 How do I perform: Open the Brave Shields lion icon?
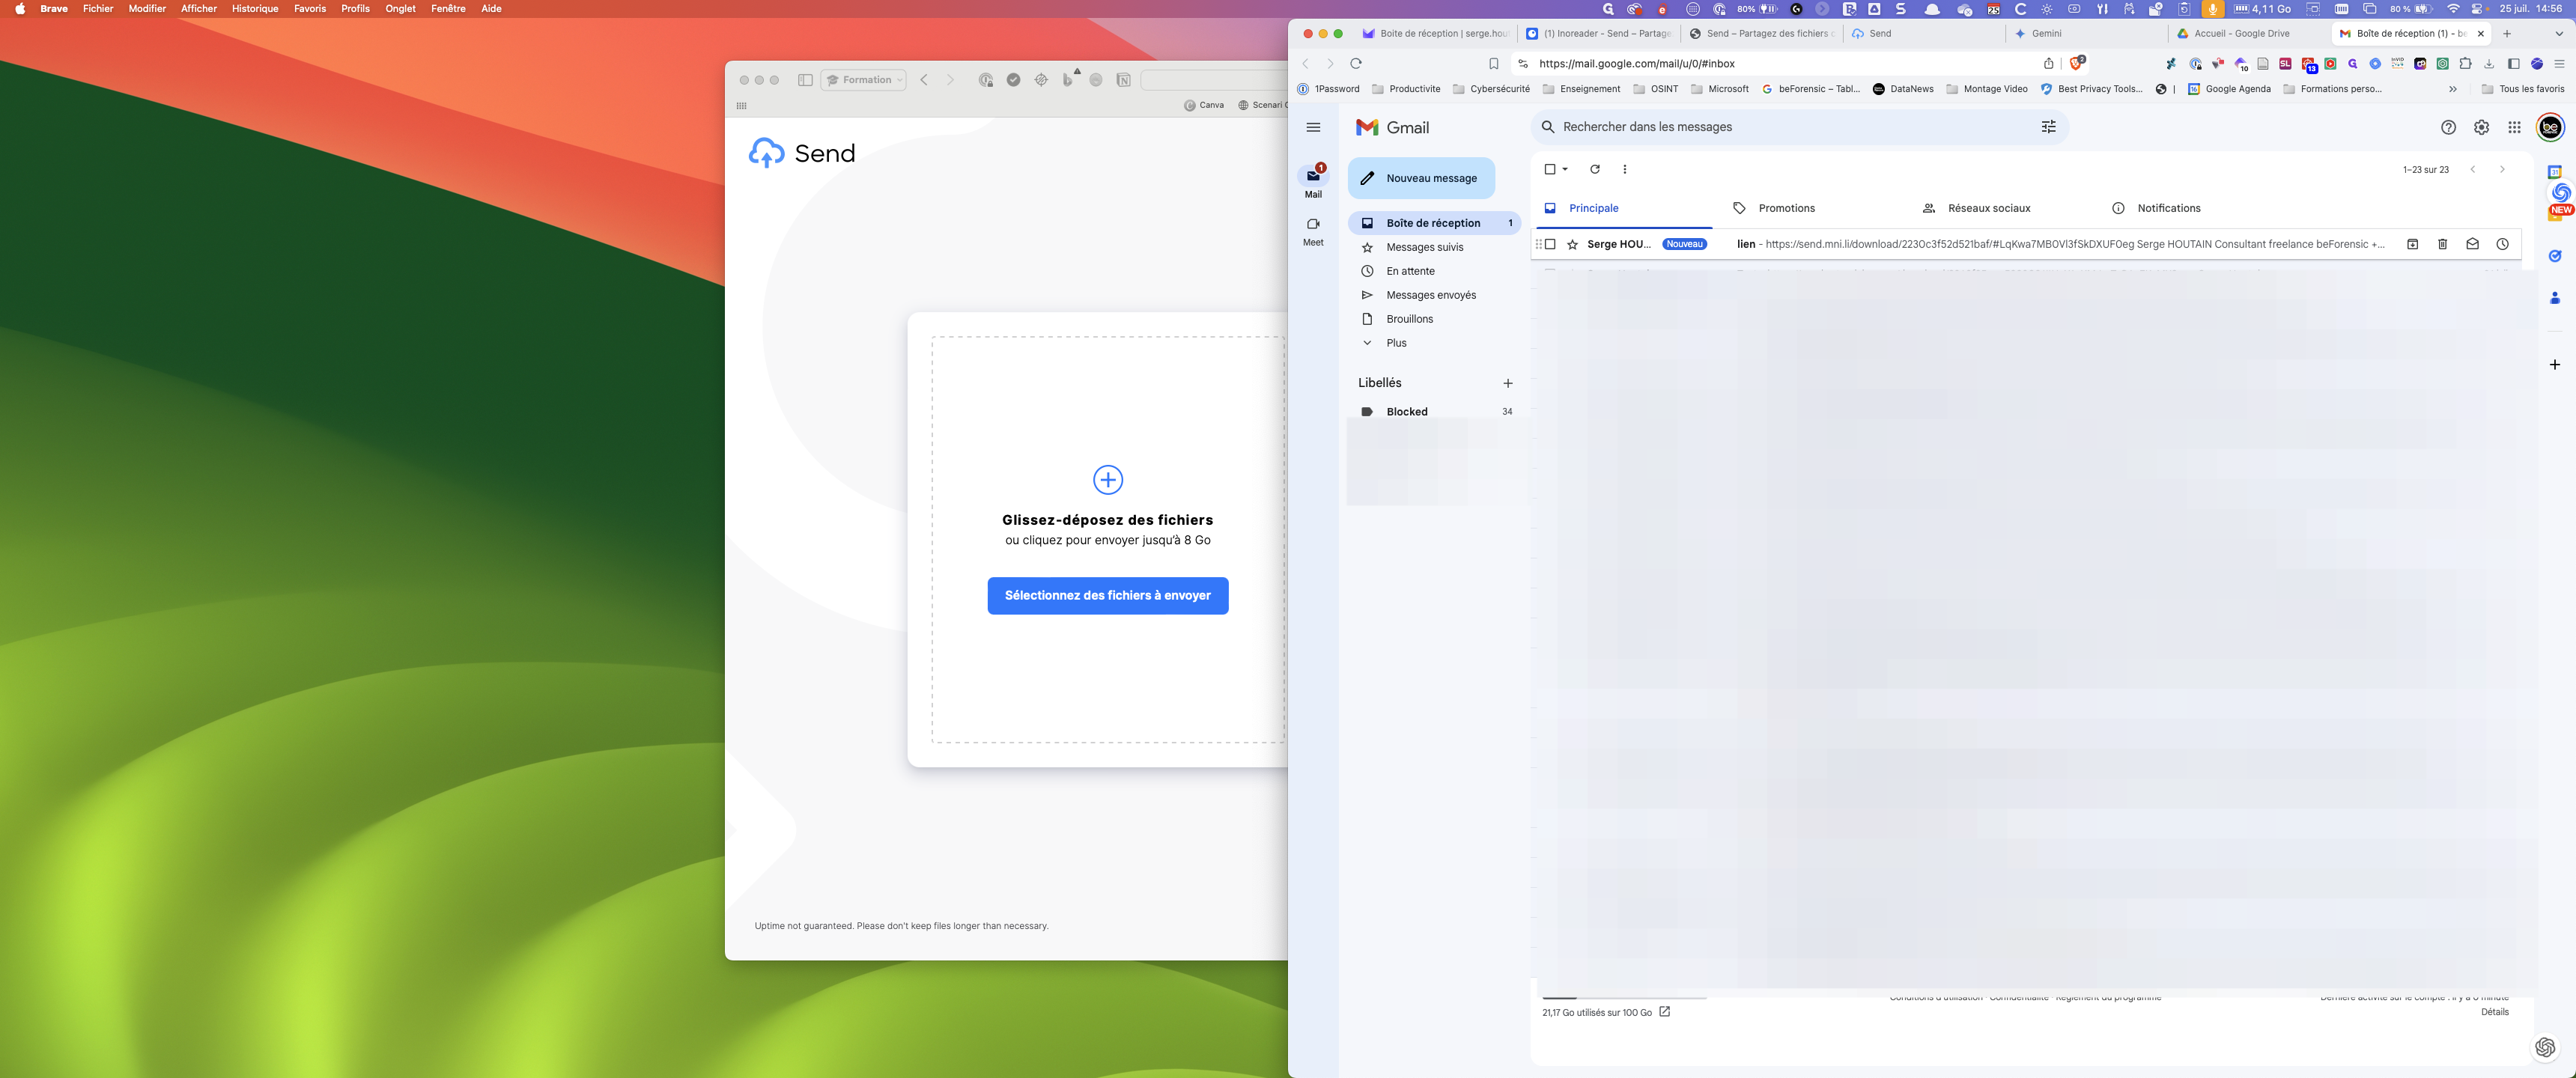pos(2077,63)
